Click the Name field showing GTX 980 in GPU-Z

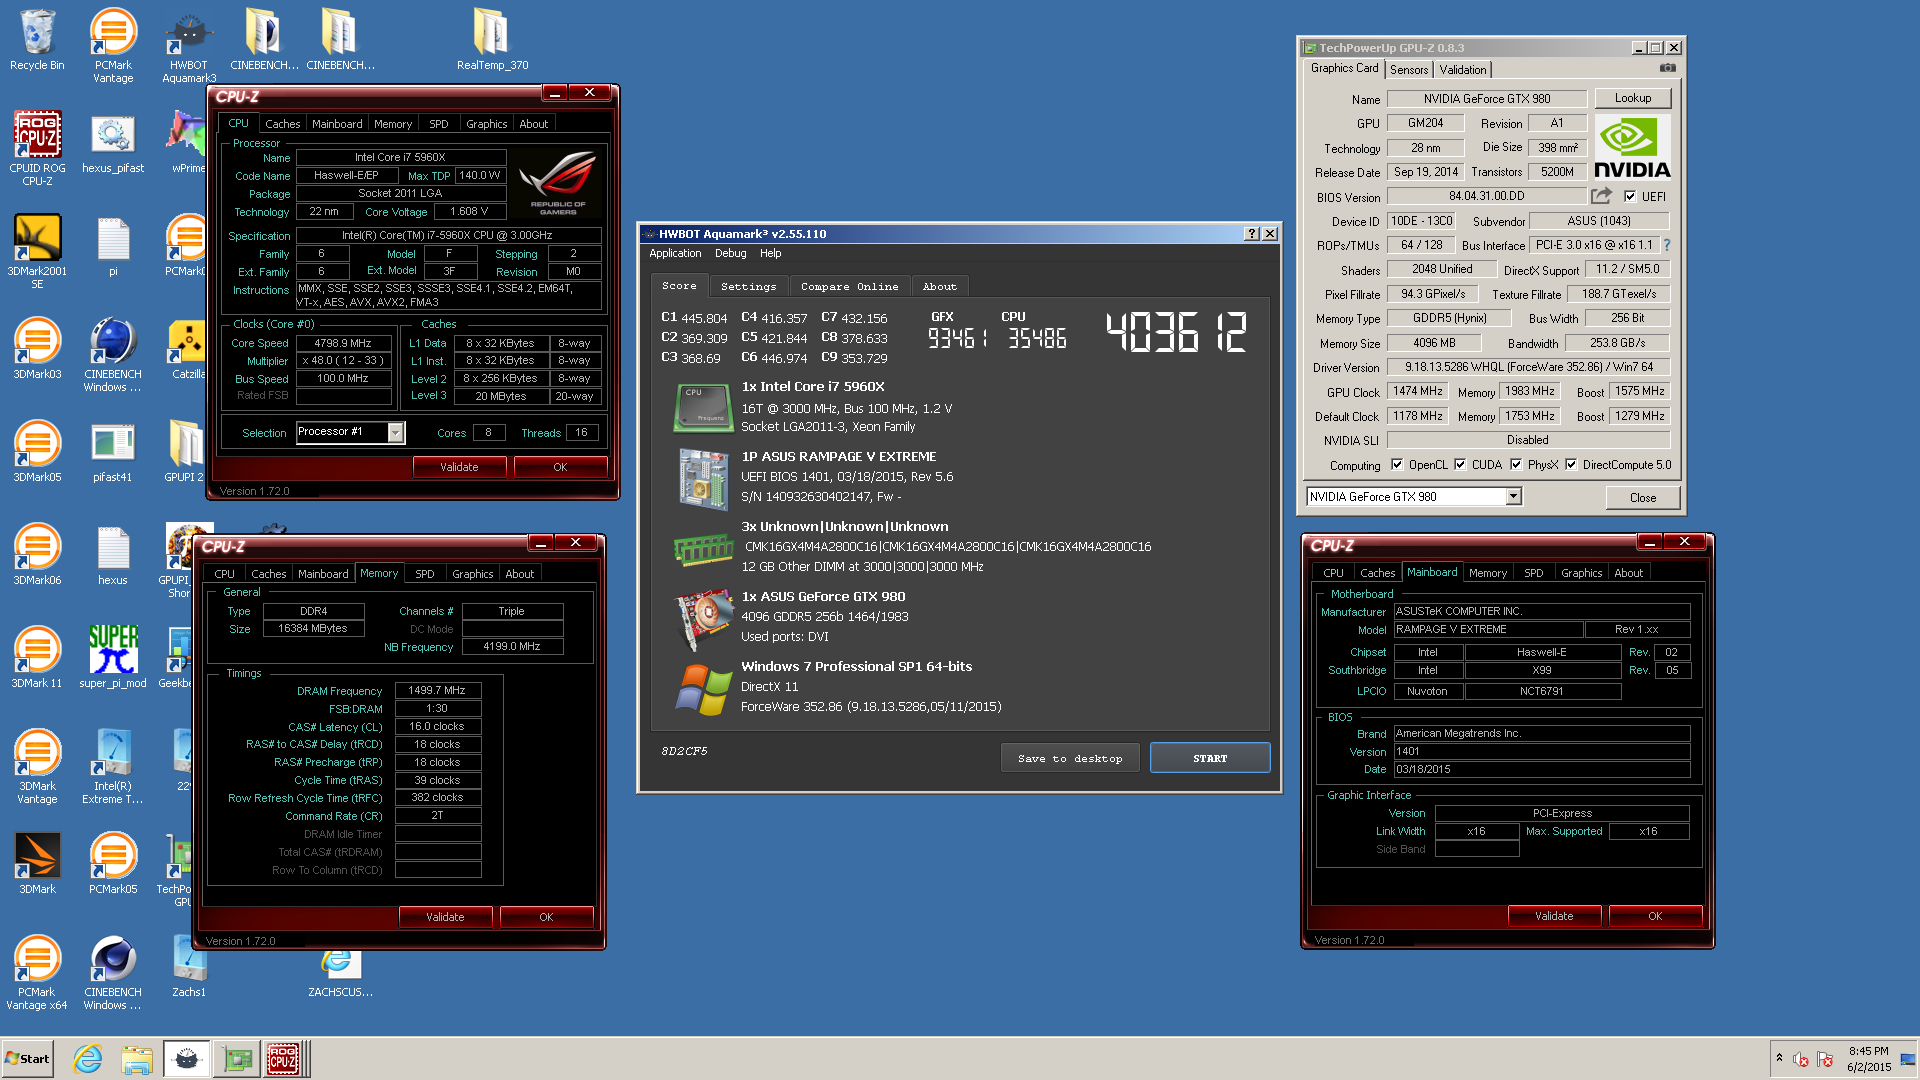coord(1486,99)
